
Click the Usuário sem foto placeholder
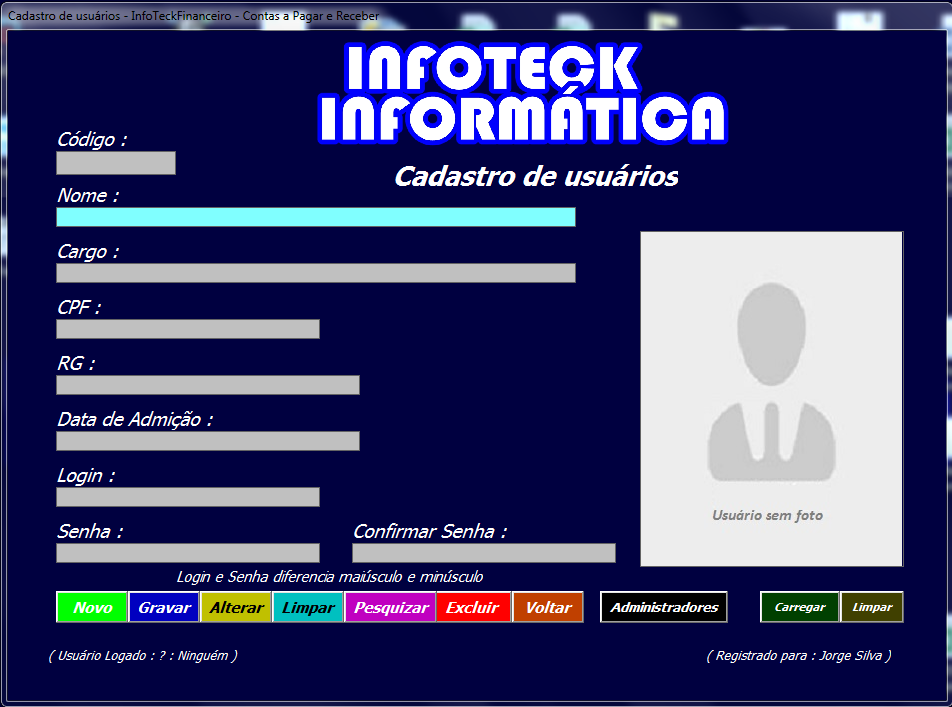click(x=770, y=398)
